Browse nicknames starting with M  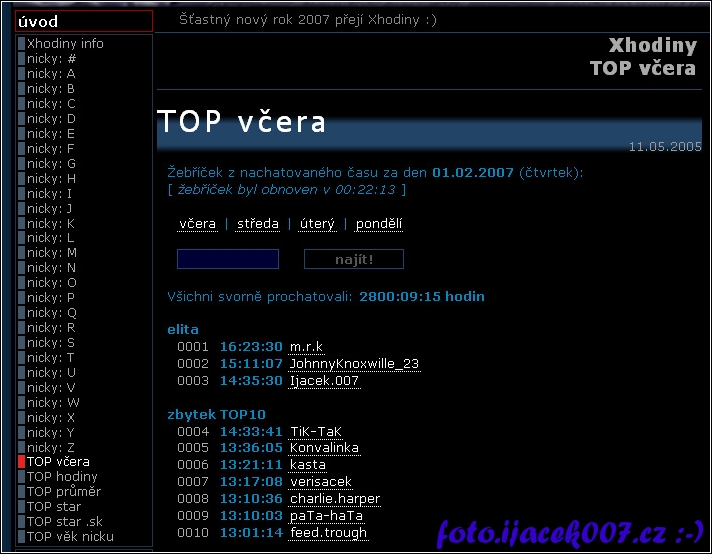pos(52,253)
